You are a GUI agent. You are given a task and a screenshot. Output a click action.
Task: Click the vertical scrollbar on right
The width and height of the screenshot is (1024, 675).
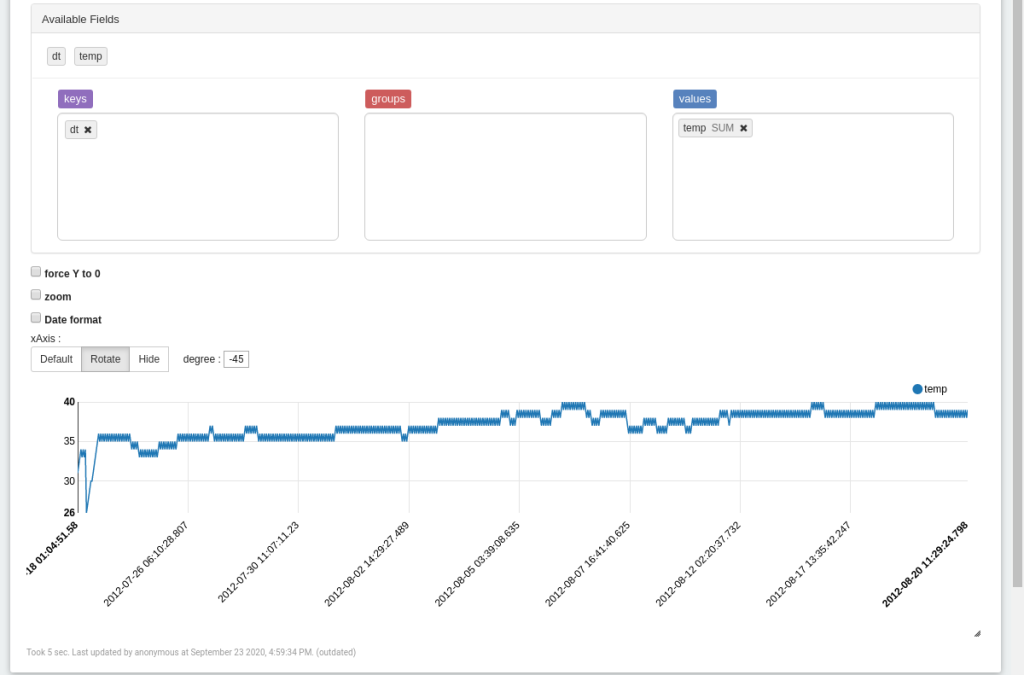click(1017, 300)
